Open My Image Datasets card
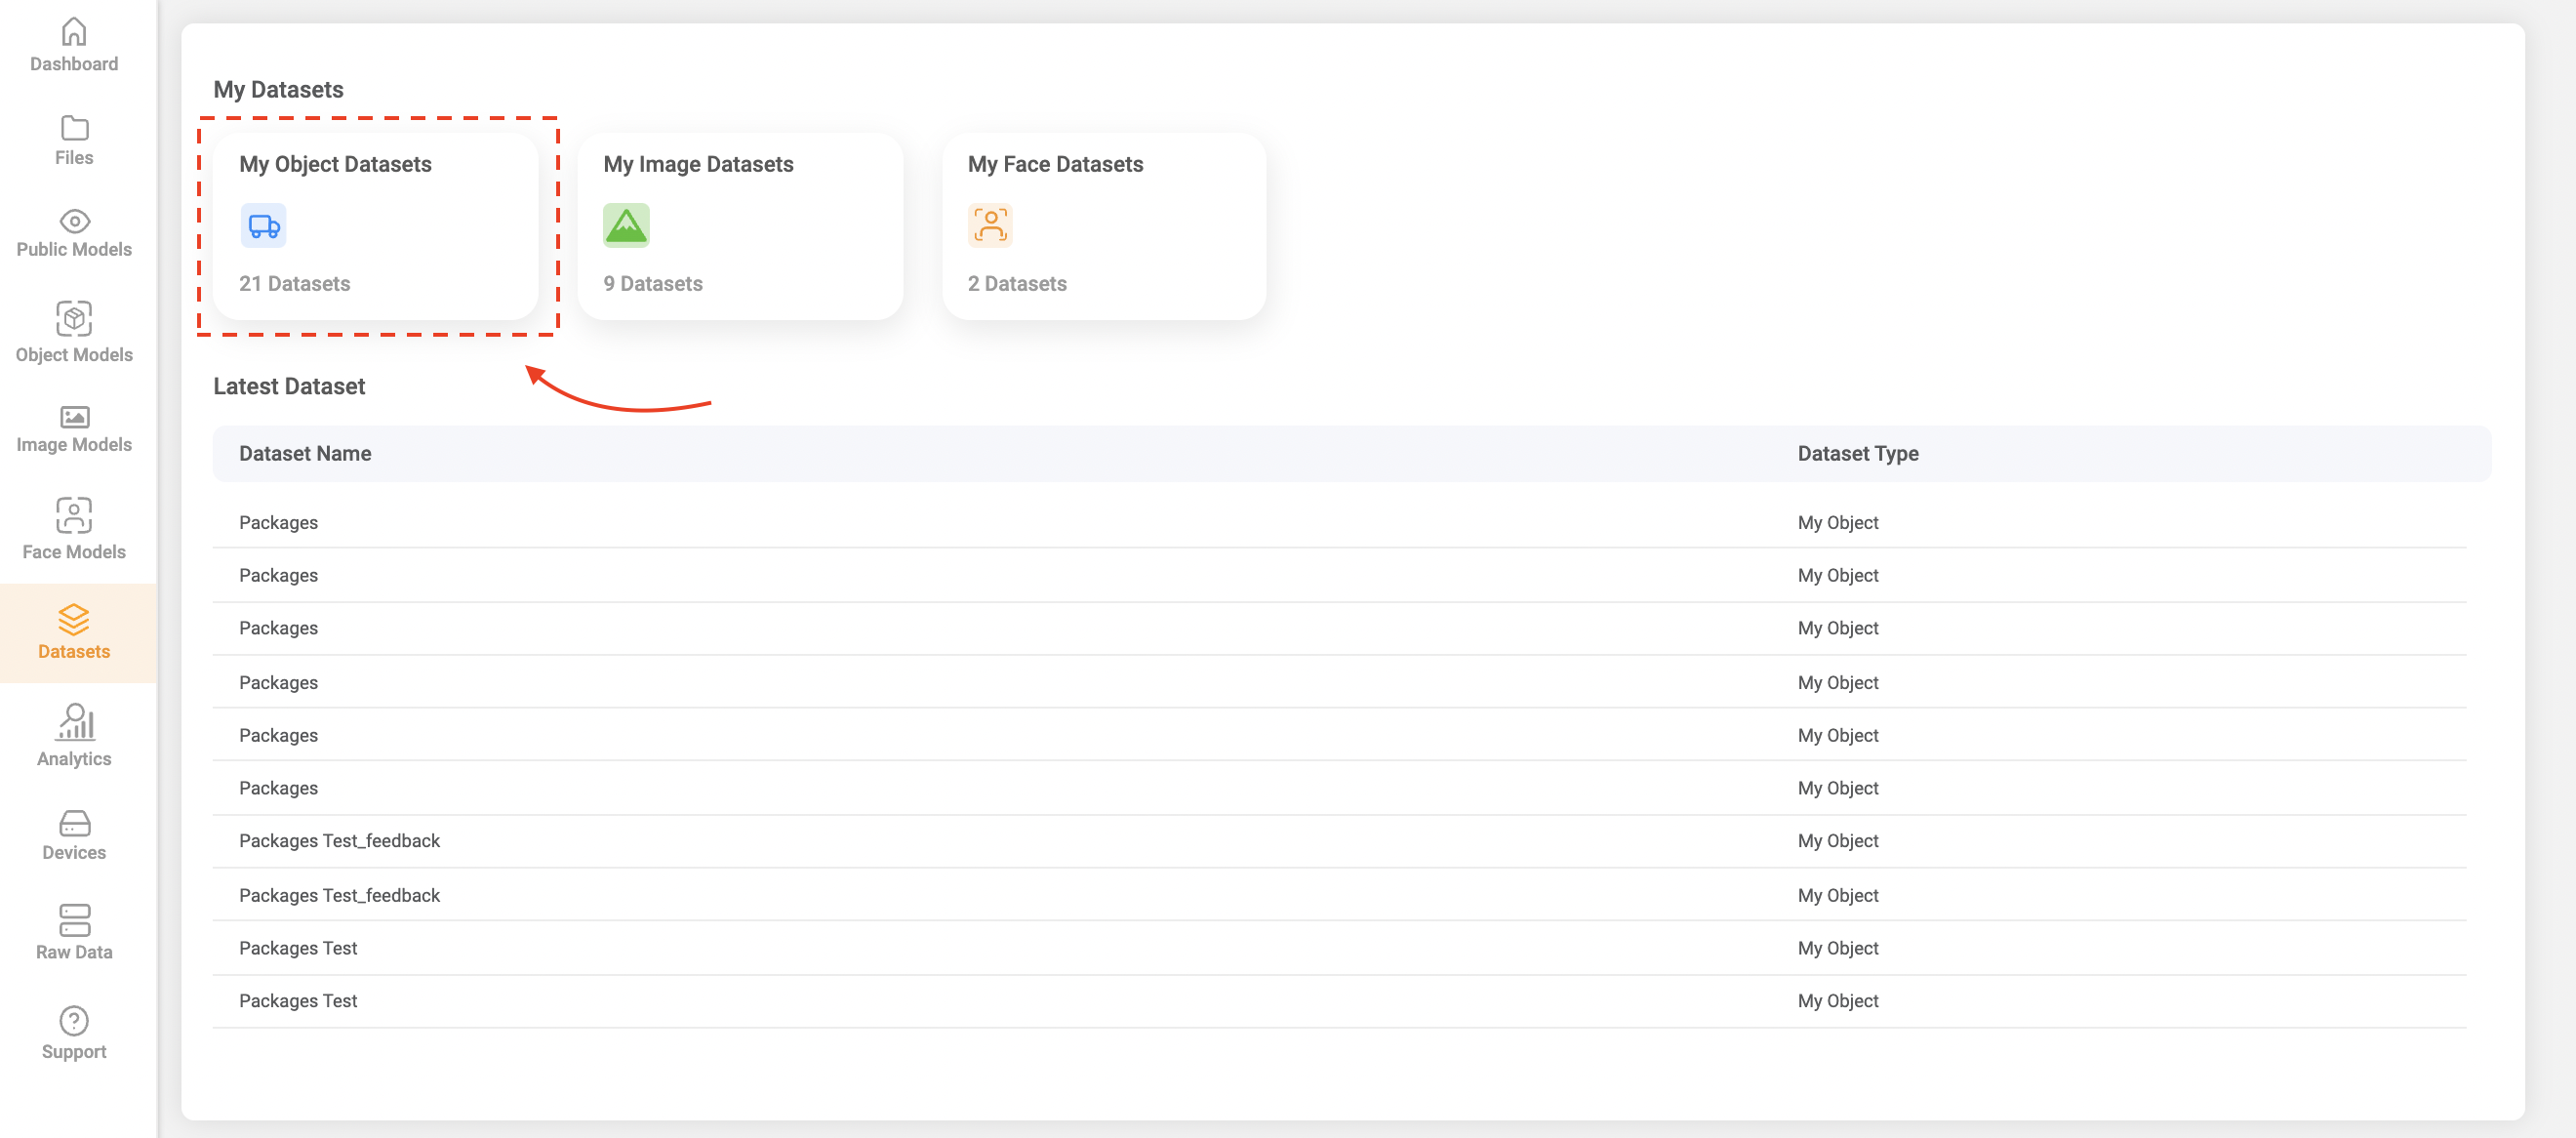Viewport: 2576px width, 1138px height. point(740,226)
